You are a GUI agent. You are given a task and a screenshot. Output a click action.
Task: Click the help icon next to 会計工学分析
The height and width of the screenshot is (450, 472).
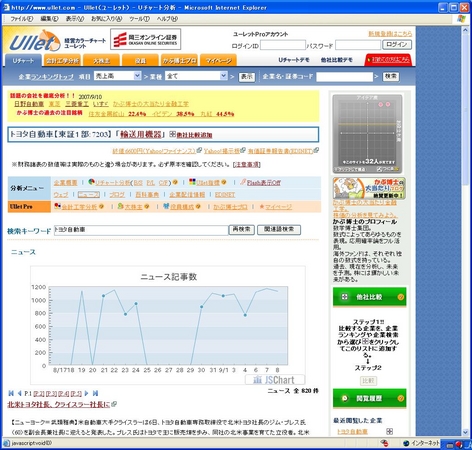[x=101, y=207]
